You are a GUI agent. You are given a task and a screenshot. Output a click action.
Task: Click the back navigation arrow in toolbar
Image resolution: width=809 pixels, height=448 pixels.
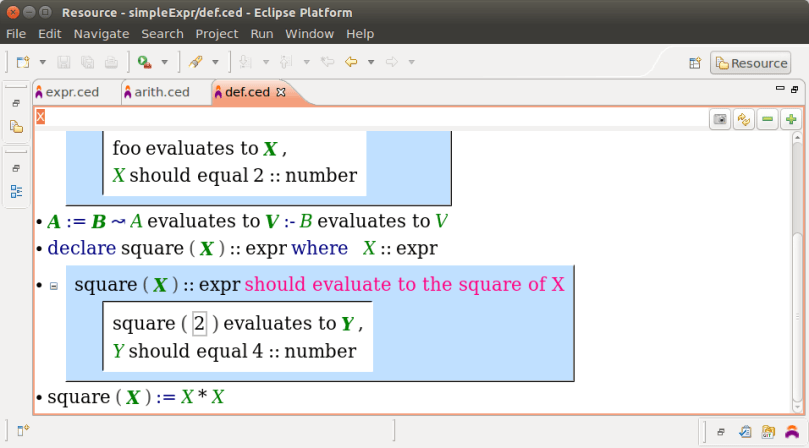[x=351, y=62]
